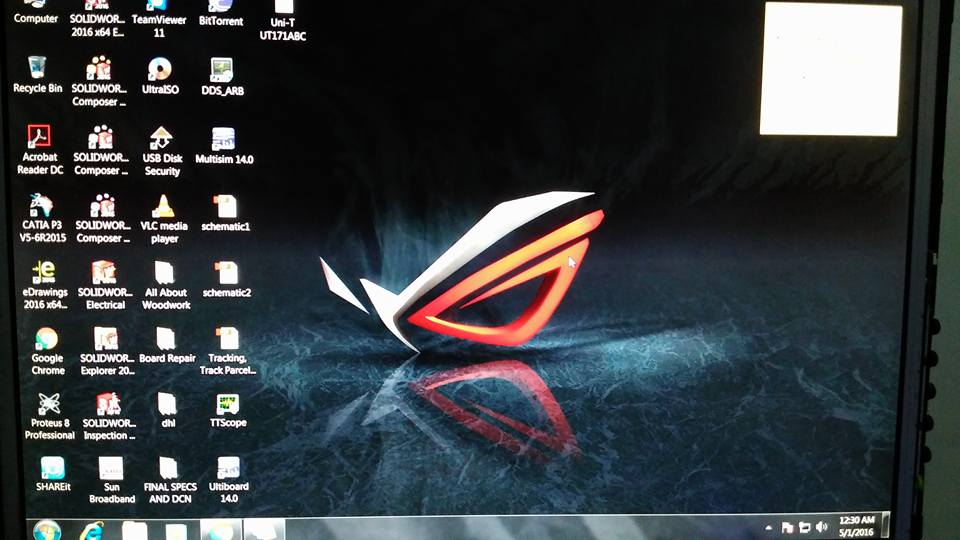Launch TTScope from the desktop
The height and width of the screenshot is (540, 960).
[228, 410]
